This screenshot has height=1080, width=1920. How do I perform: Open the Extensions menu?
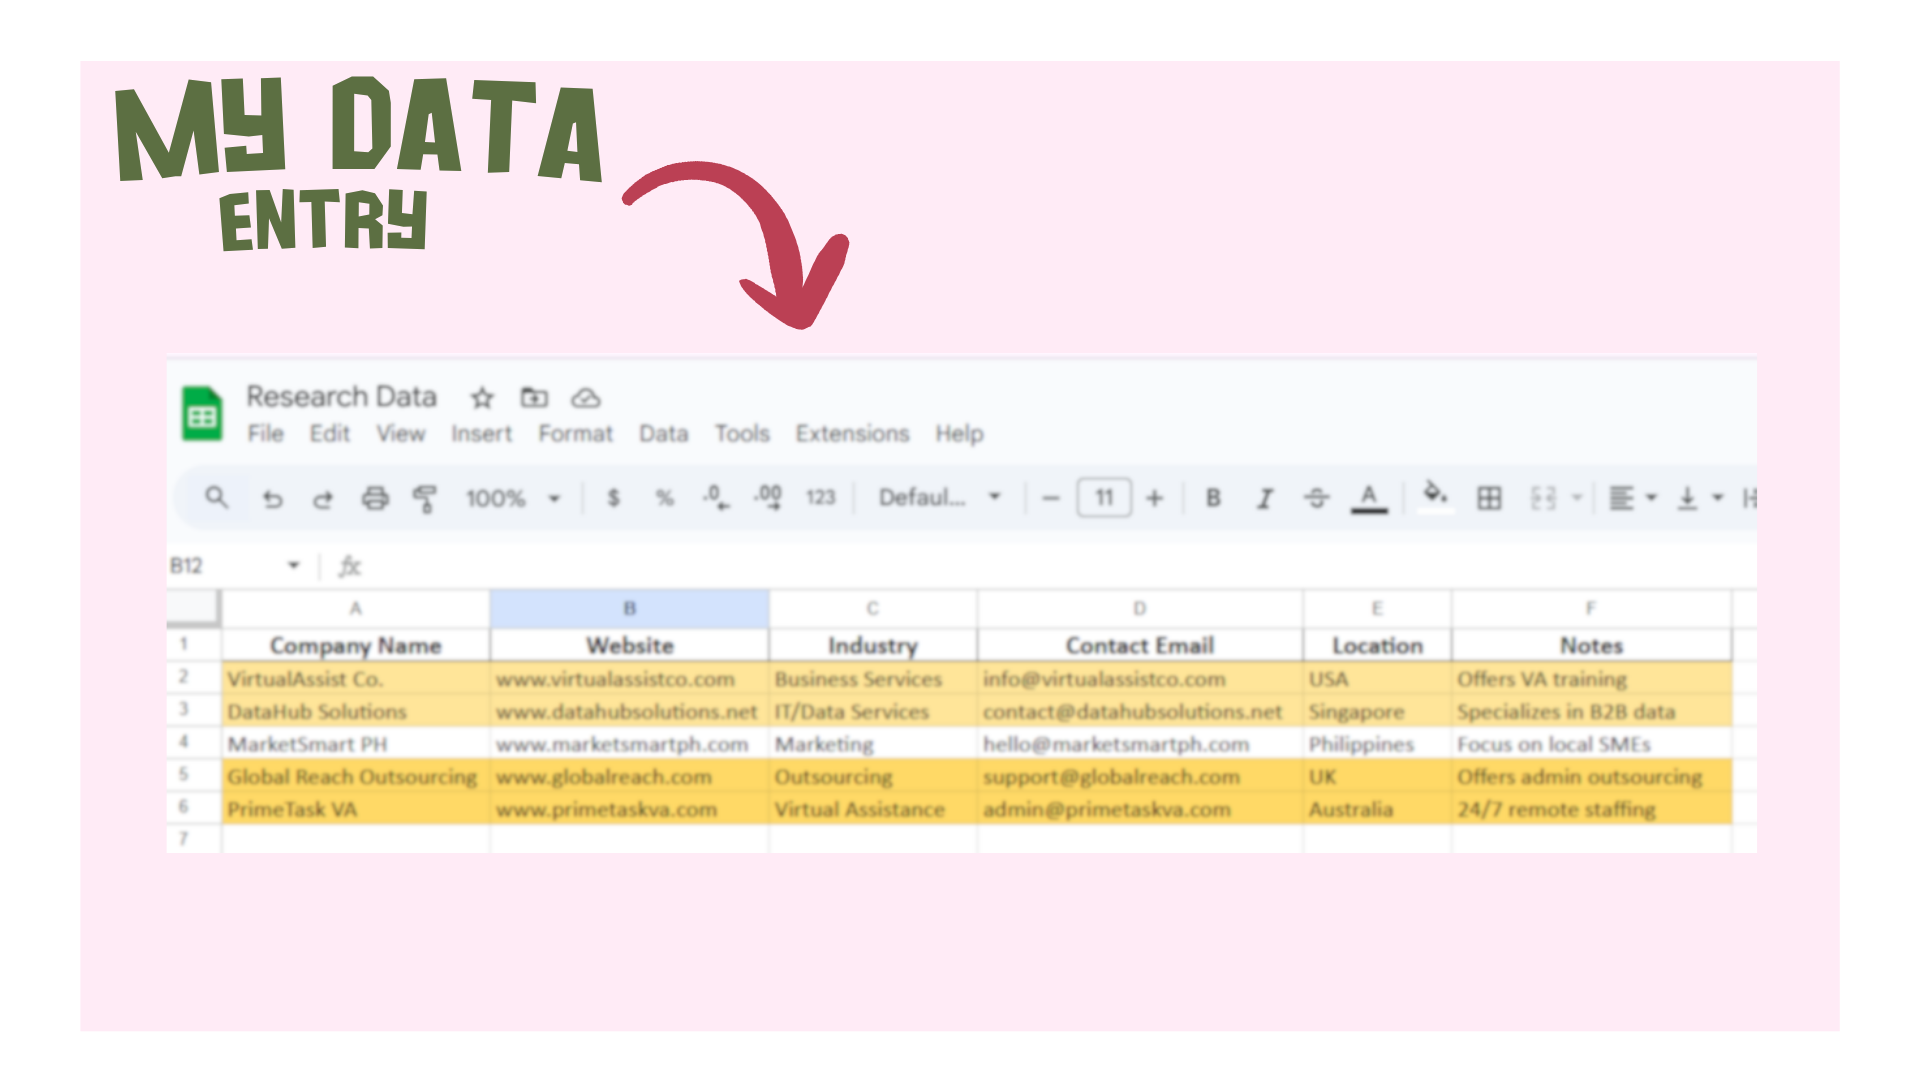coord(852,434)
